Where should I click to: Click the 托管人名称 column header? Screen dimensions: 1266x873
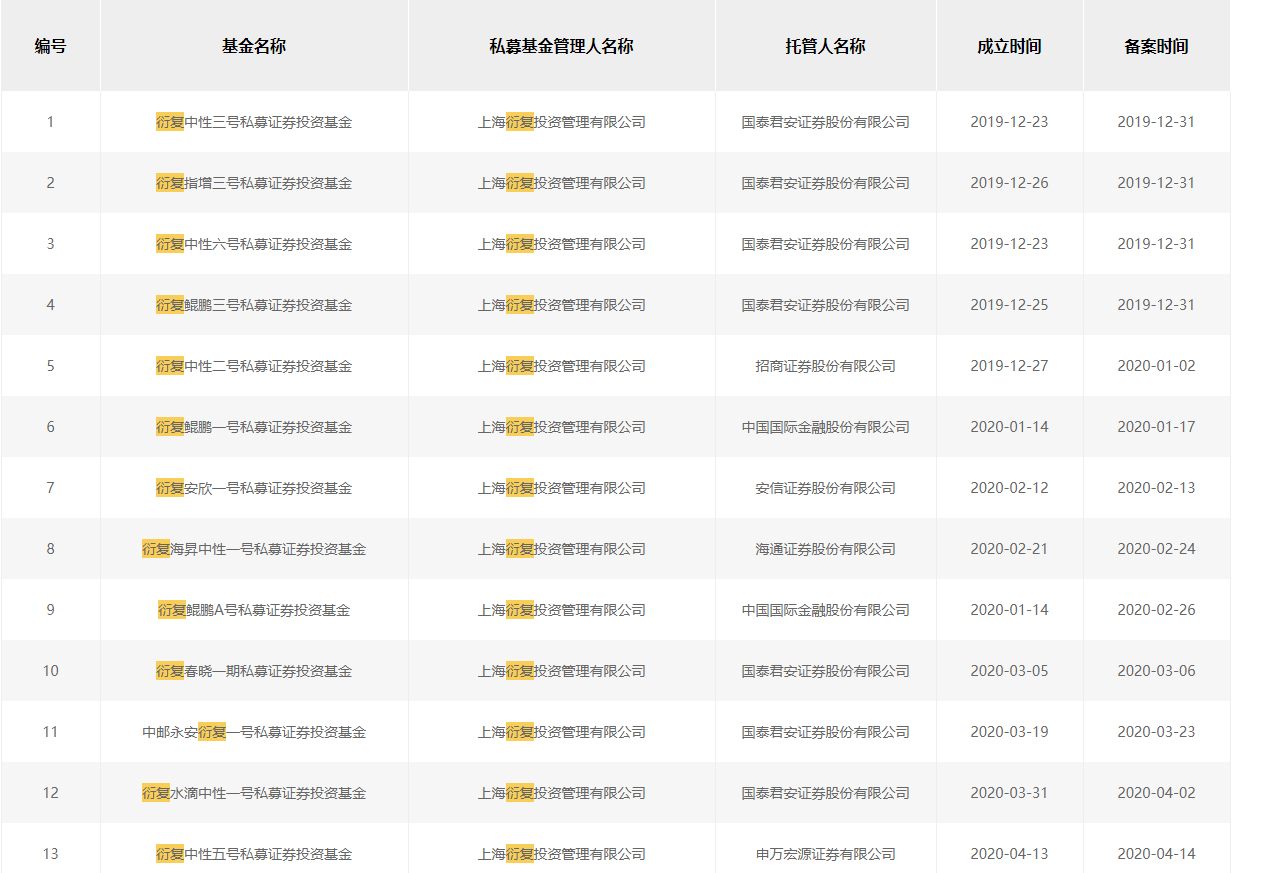point(825,46)
